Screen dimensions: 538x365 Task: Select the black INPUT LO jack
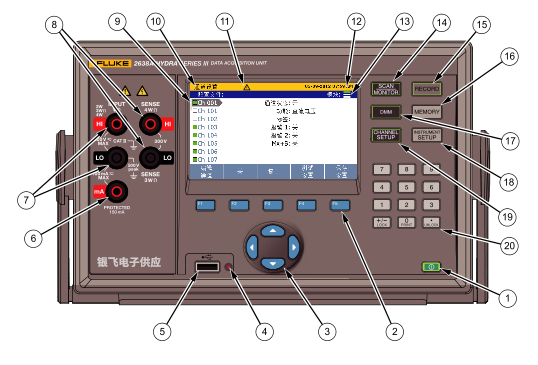[116, 157]
